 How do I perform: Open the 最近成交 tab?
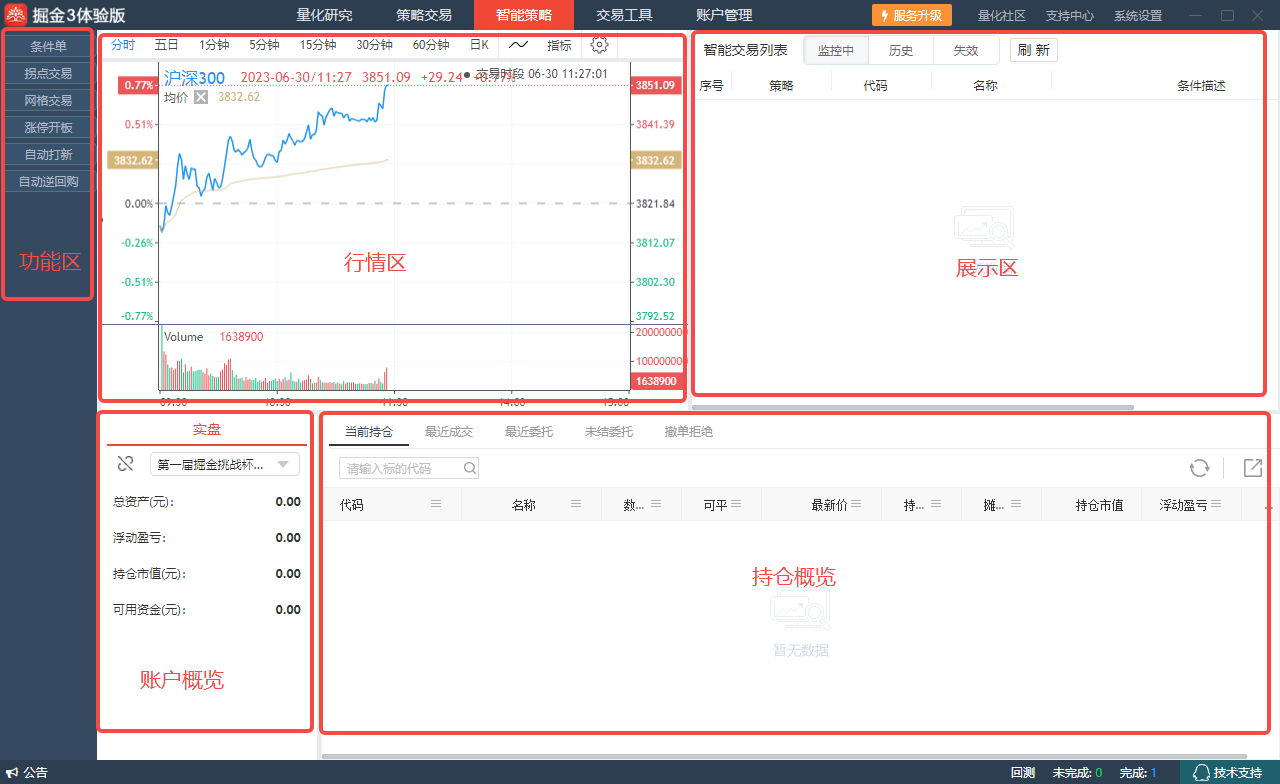(449, 432)
